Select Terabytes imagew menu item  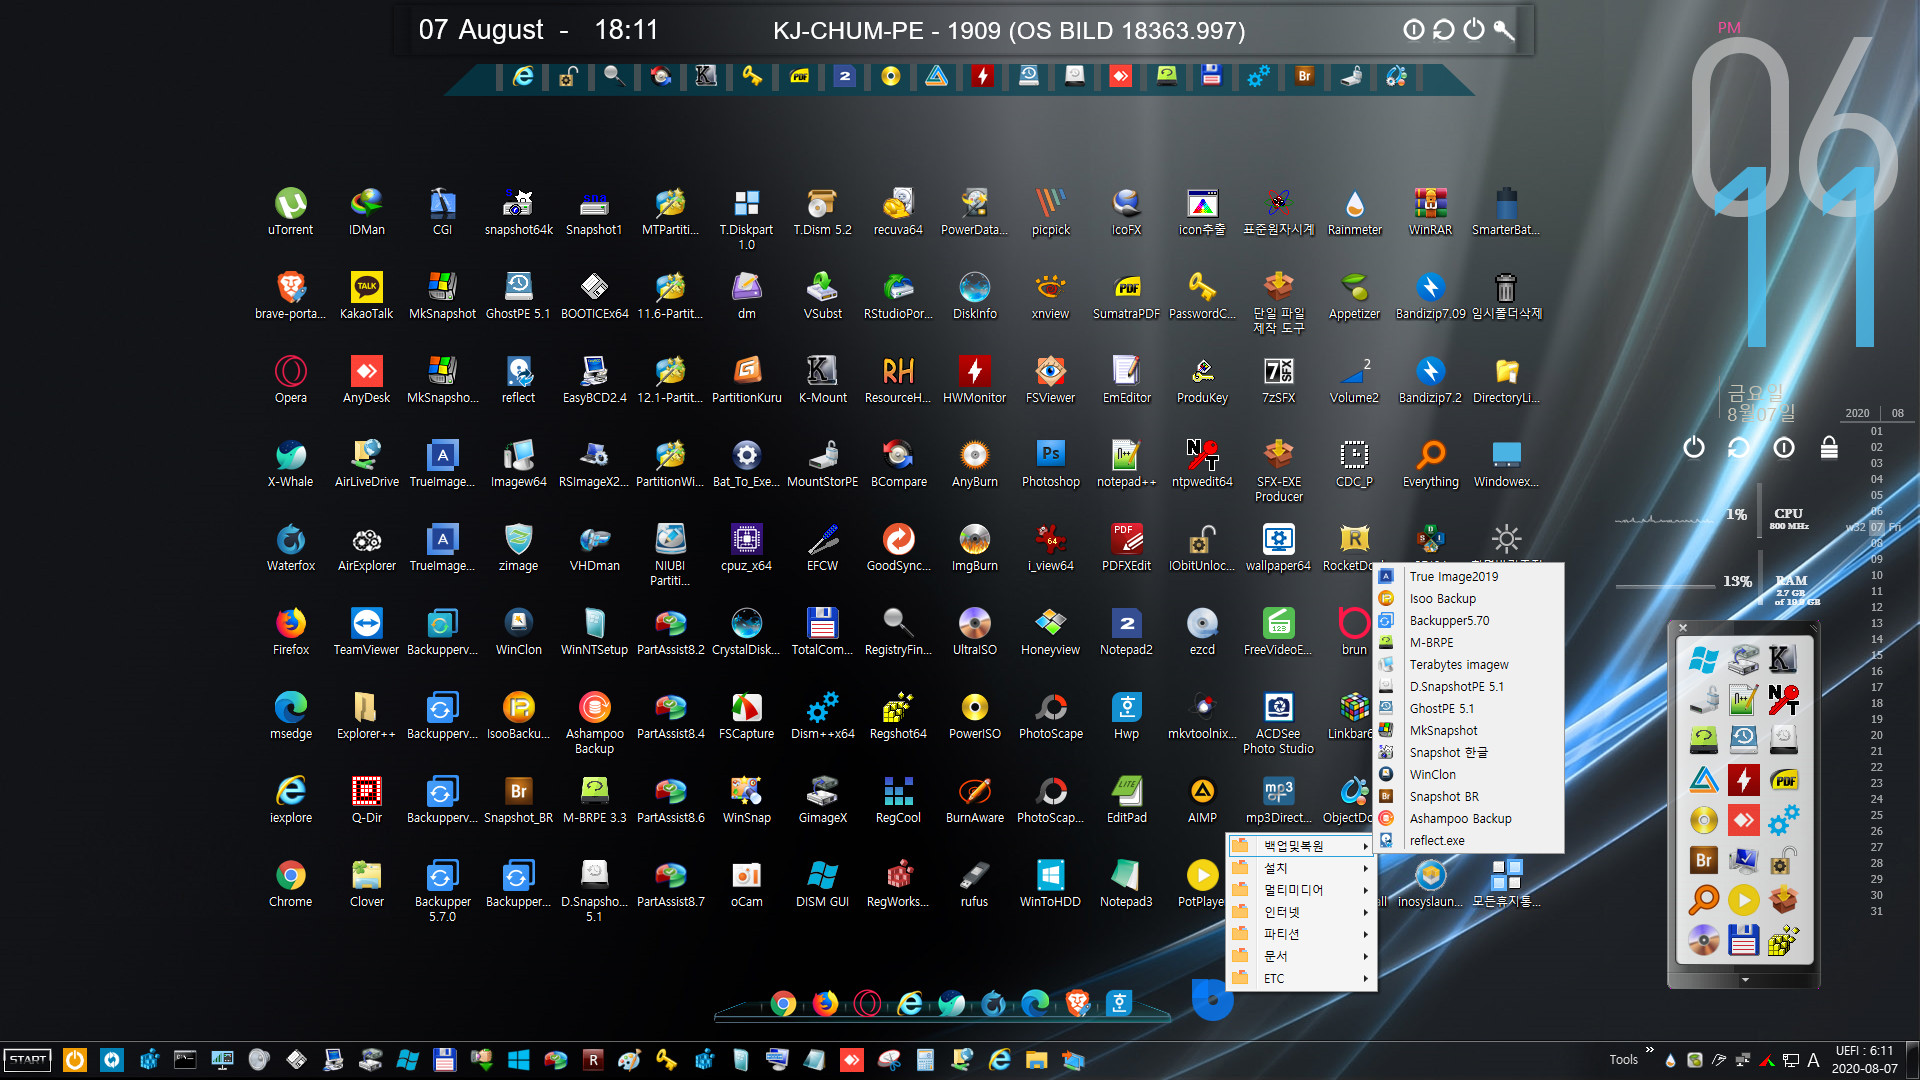click(1469, 665)
